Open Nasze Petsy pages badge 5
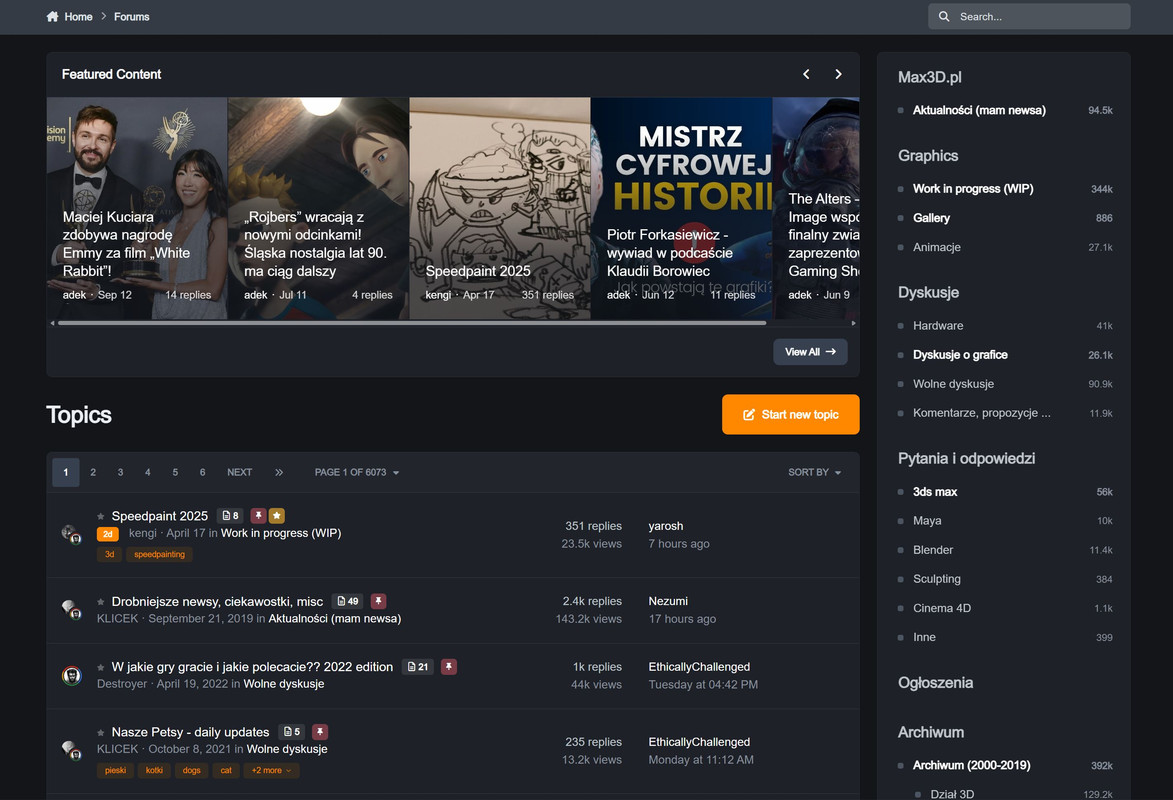Screen dimensions: 1173x800 pyautogui.click(x=293, y=732)
